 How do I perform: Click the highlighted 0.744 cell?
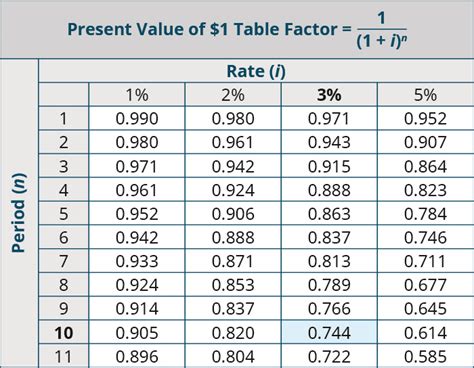point(329,333)
